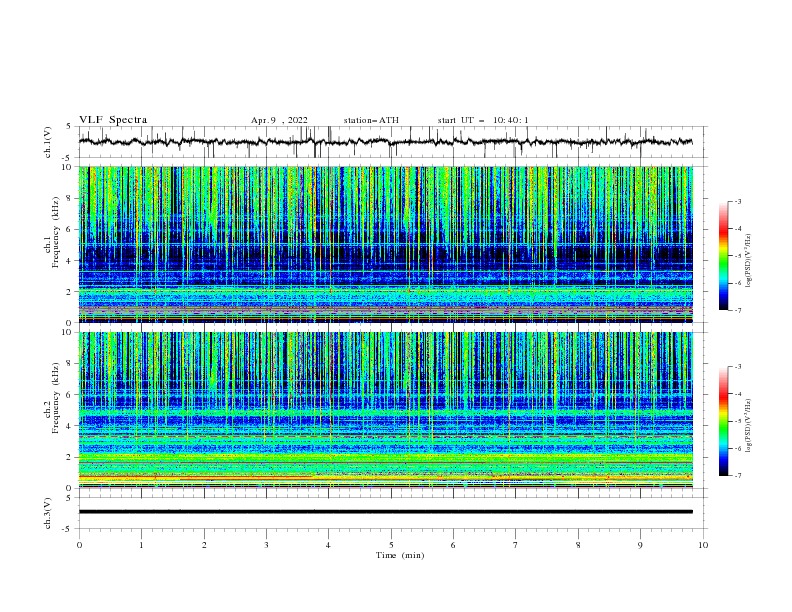The height and width of the screenshot is (612, 792).
Task: Click the "10" tick on the time axis
Action: [x=703, y=545]
